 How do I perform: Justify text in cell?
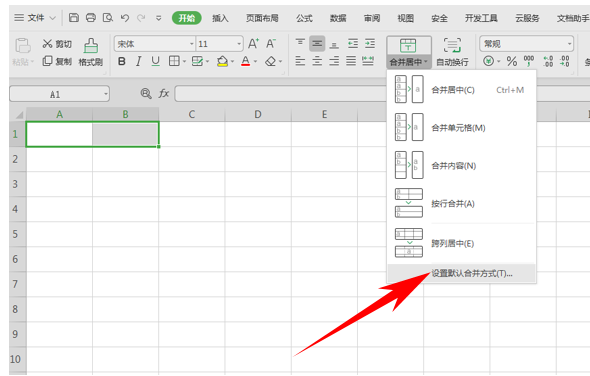pyautogui.click(x=351, y=61)
